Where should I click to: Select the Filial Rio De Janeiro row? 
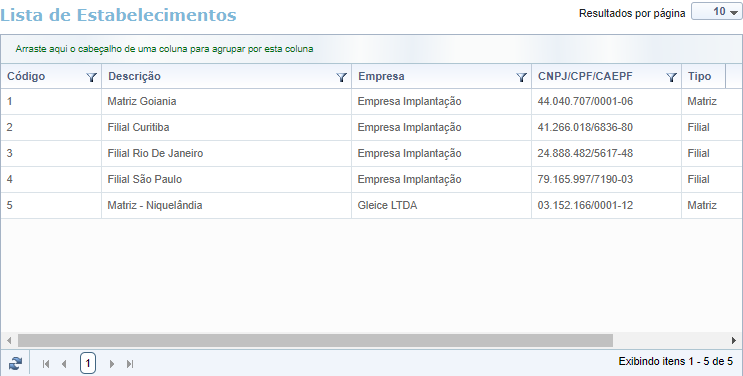(372, 154)
